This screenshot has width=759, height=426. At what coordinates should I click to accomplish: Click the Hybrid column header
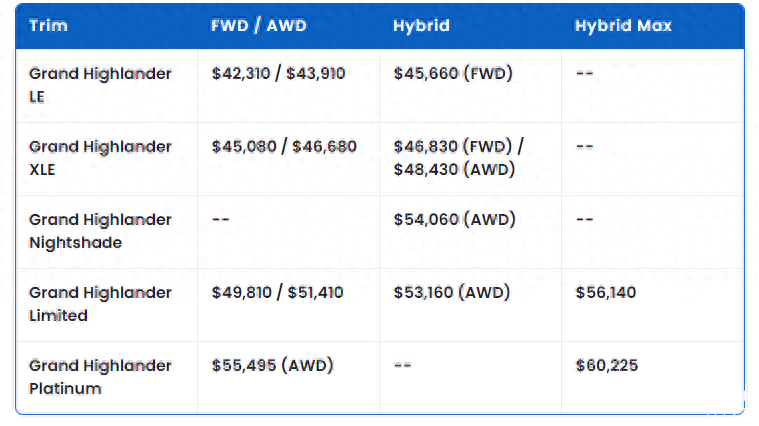[419, 26]
